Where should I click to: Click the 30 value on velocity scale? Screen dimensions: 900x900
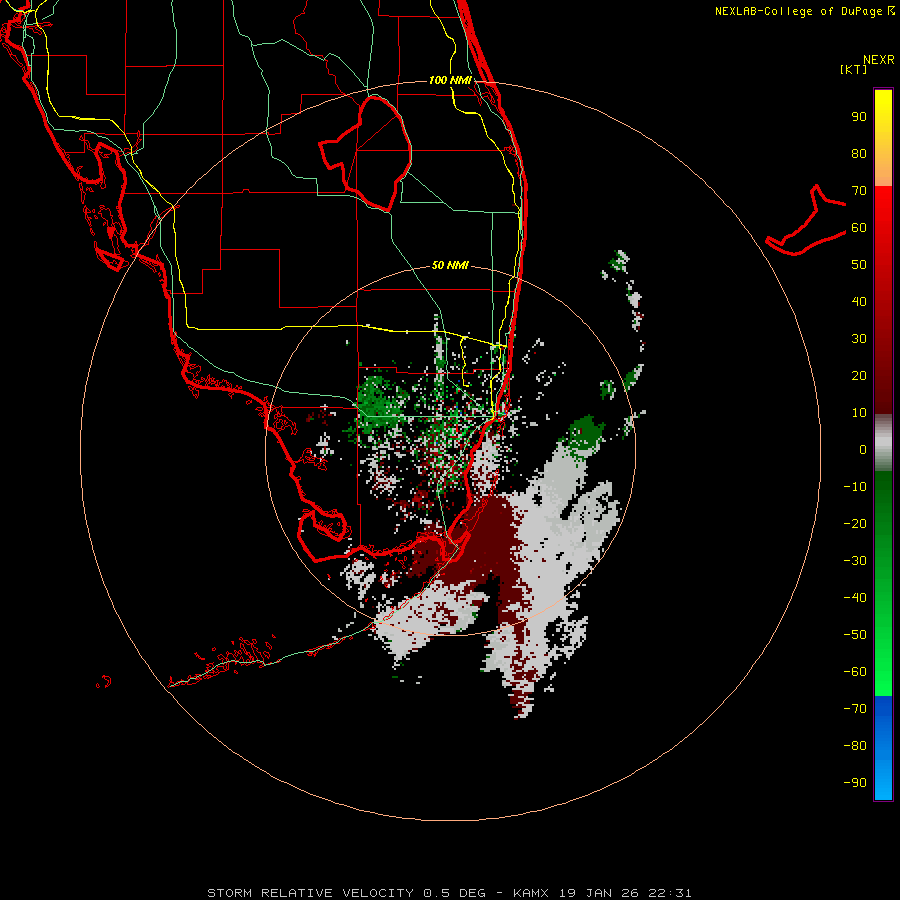[x=859, y=339]
